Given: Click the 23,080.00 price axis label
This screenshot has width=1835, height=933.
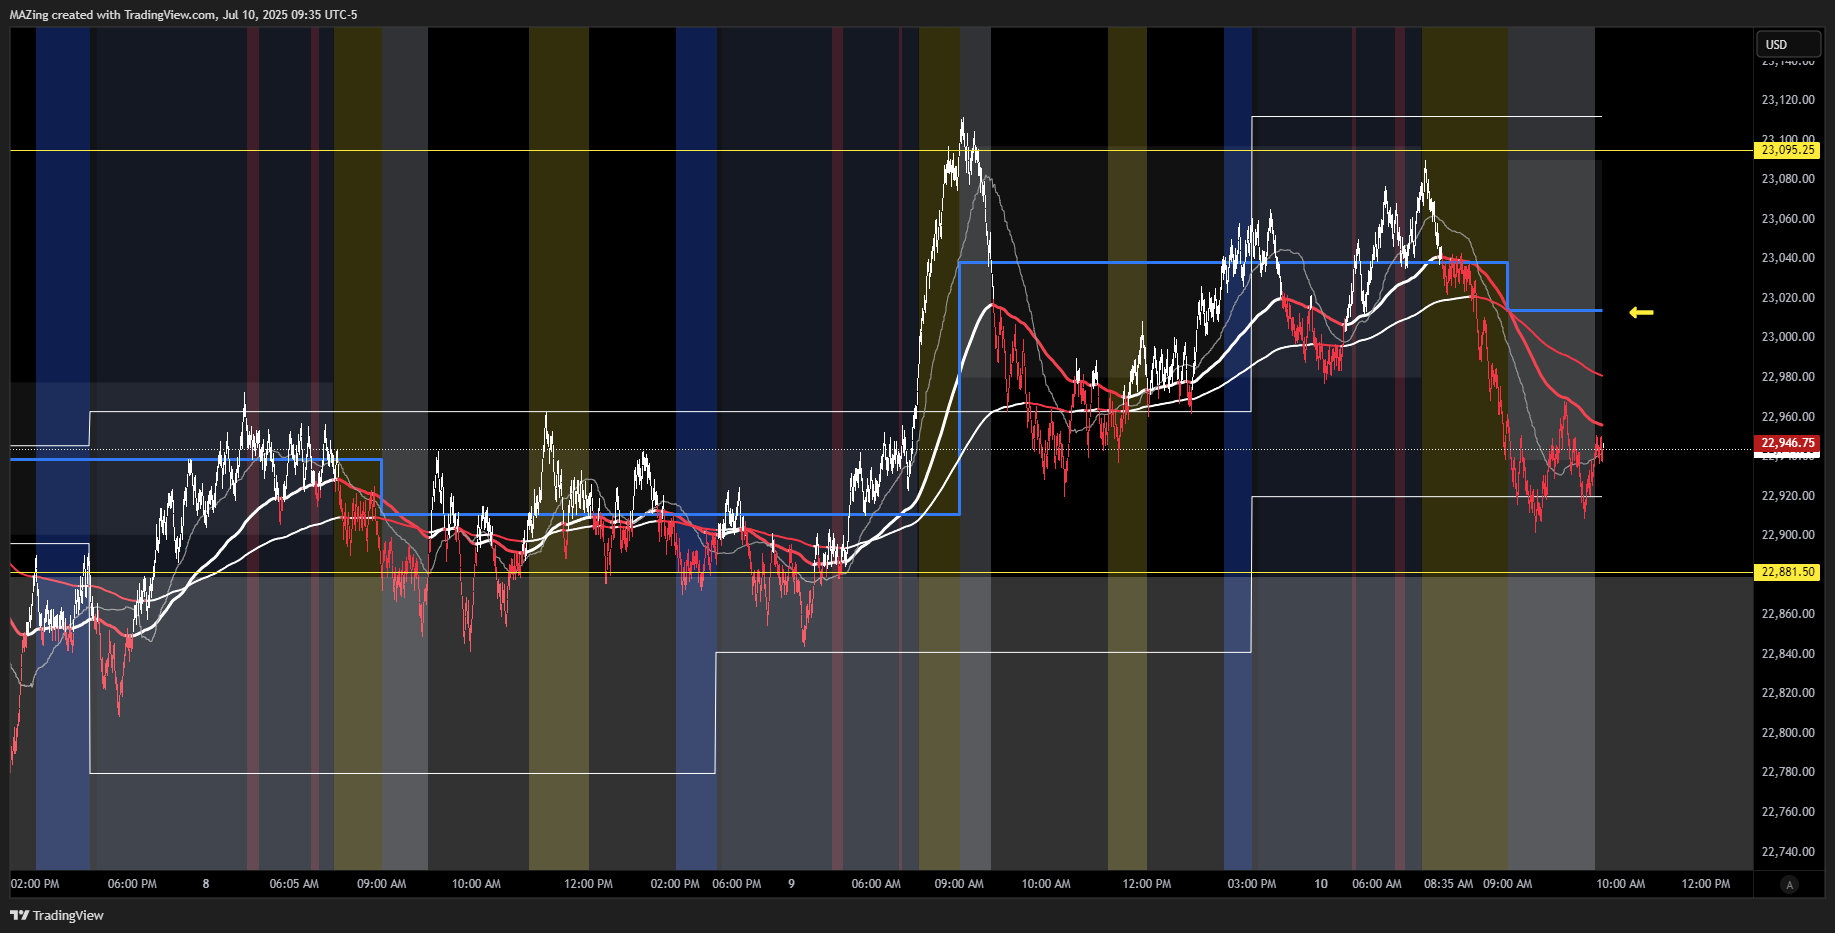Looking at the screenshot, I should click(x=1788, y=179).
